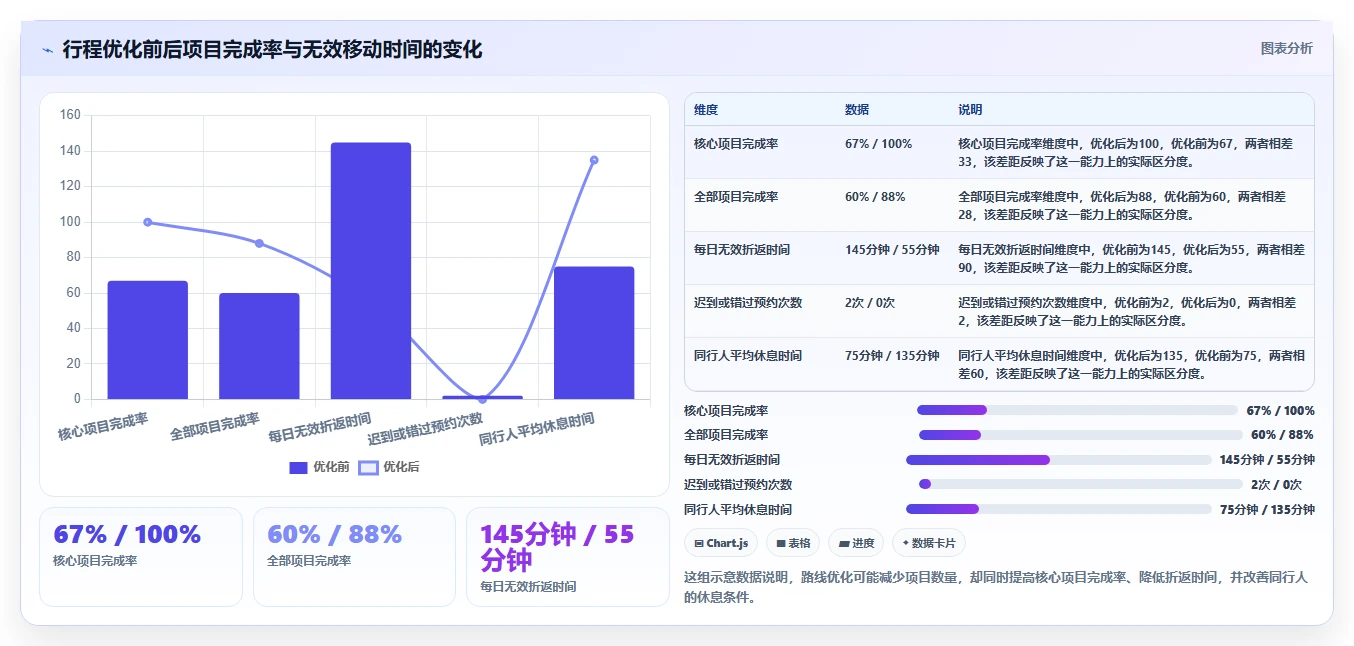Click the description for 迟到或错过预约次数 row
Viewport: 1354px width, 646px height.
(1127, 312)
